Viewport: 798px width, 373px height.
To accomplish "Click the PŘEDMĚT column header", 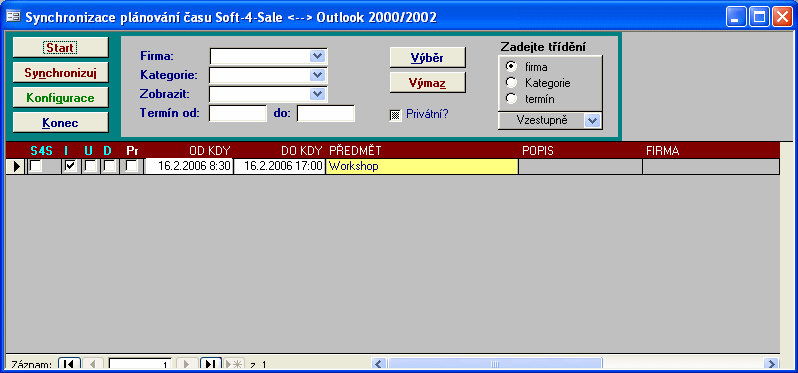I will [x=355, y=151].
